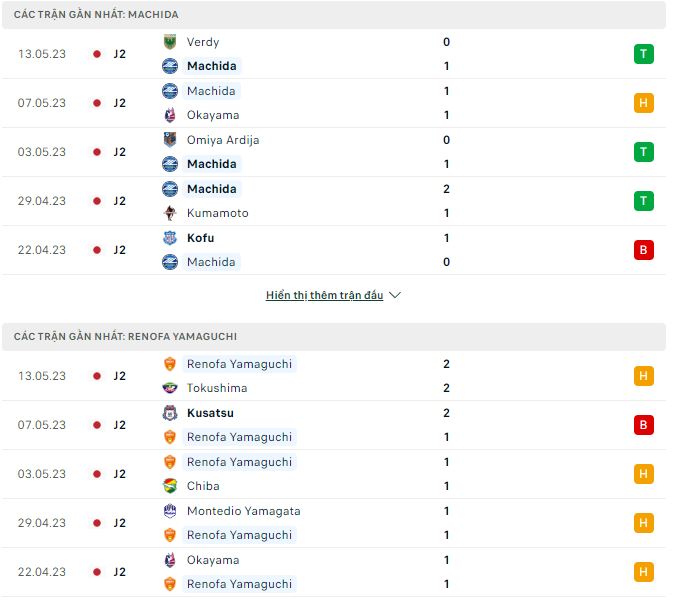
Task: Click the green T badge for Verdy match
Action: pyautogui.click(x=643, y=54)
